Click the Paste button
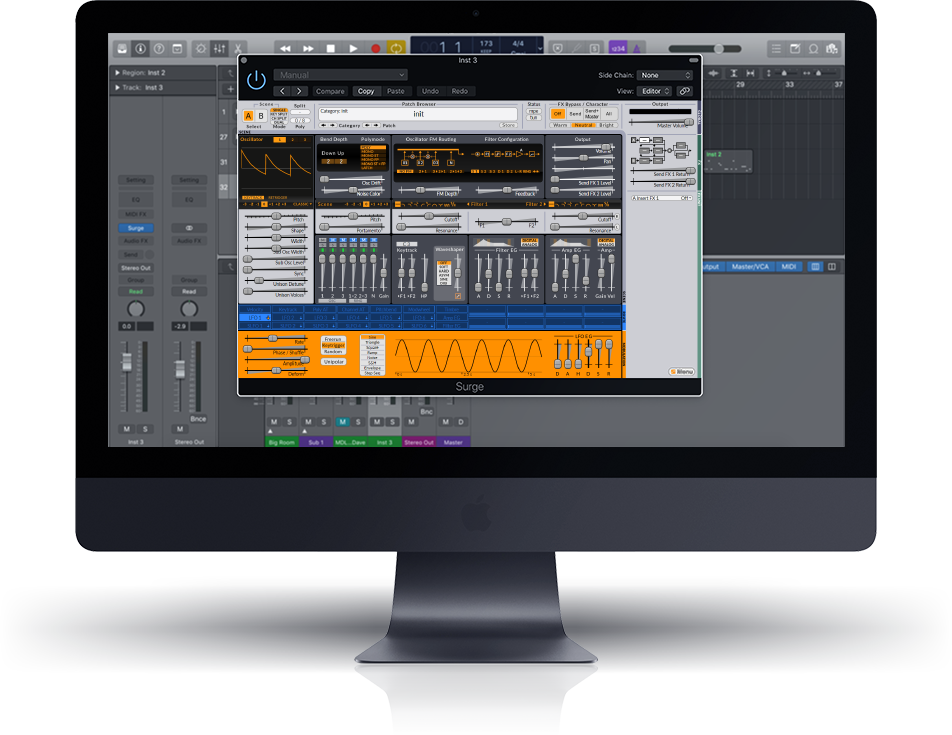This screenshot has width=952, height=735. click(x=396, y=91)
